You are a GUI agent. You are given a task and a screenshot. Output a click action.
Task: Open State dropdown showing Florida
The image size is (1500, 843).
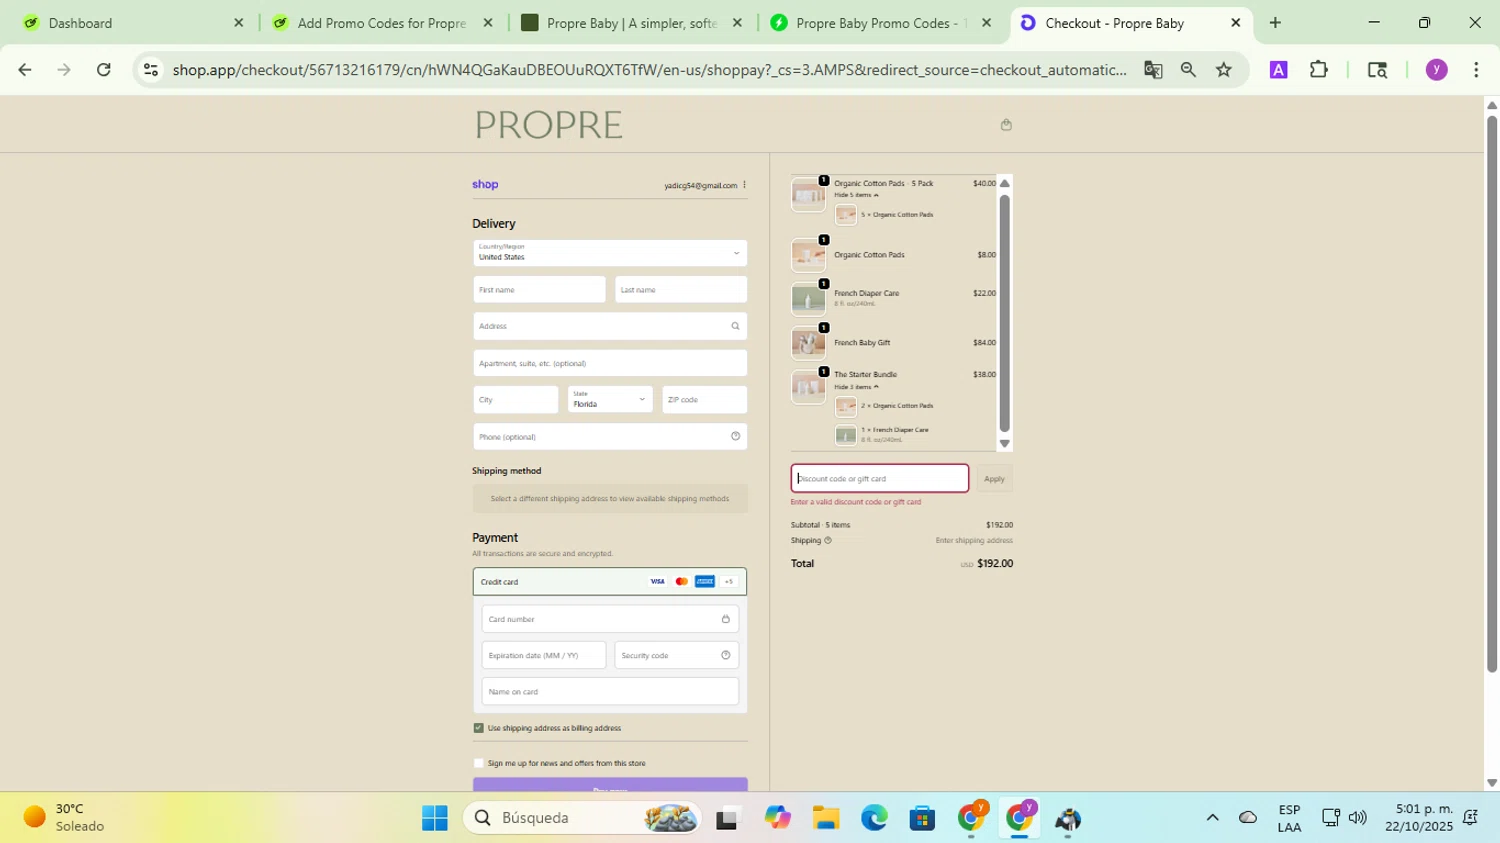(610, 400)
